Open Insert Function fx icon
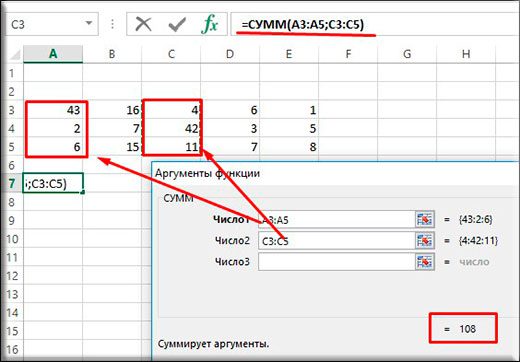This screenshot has width=520, height=362. click(210, 24)
